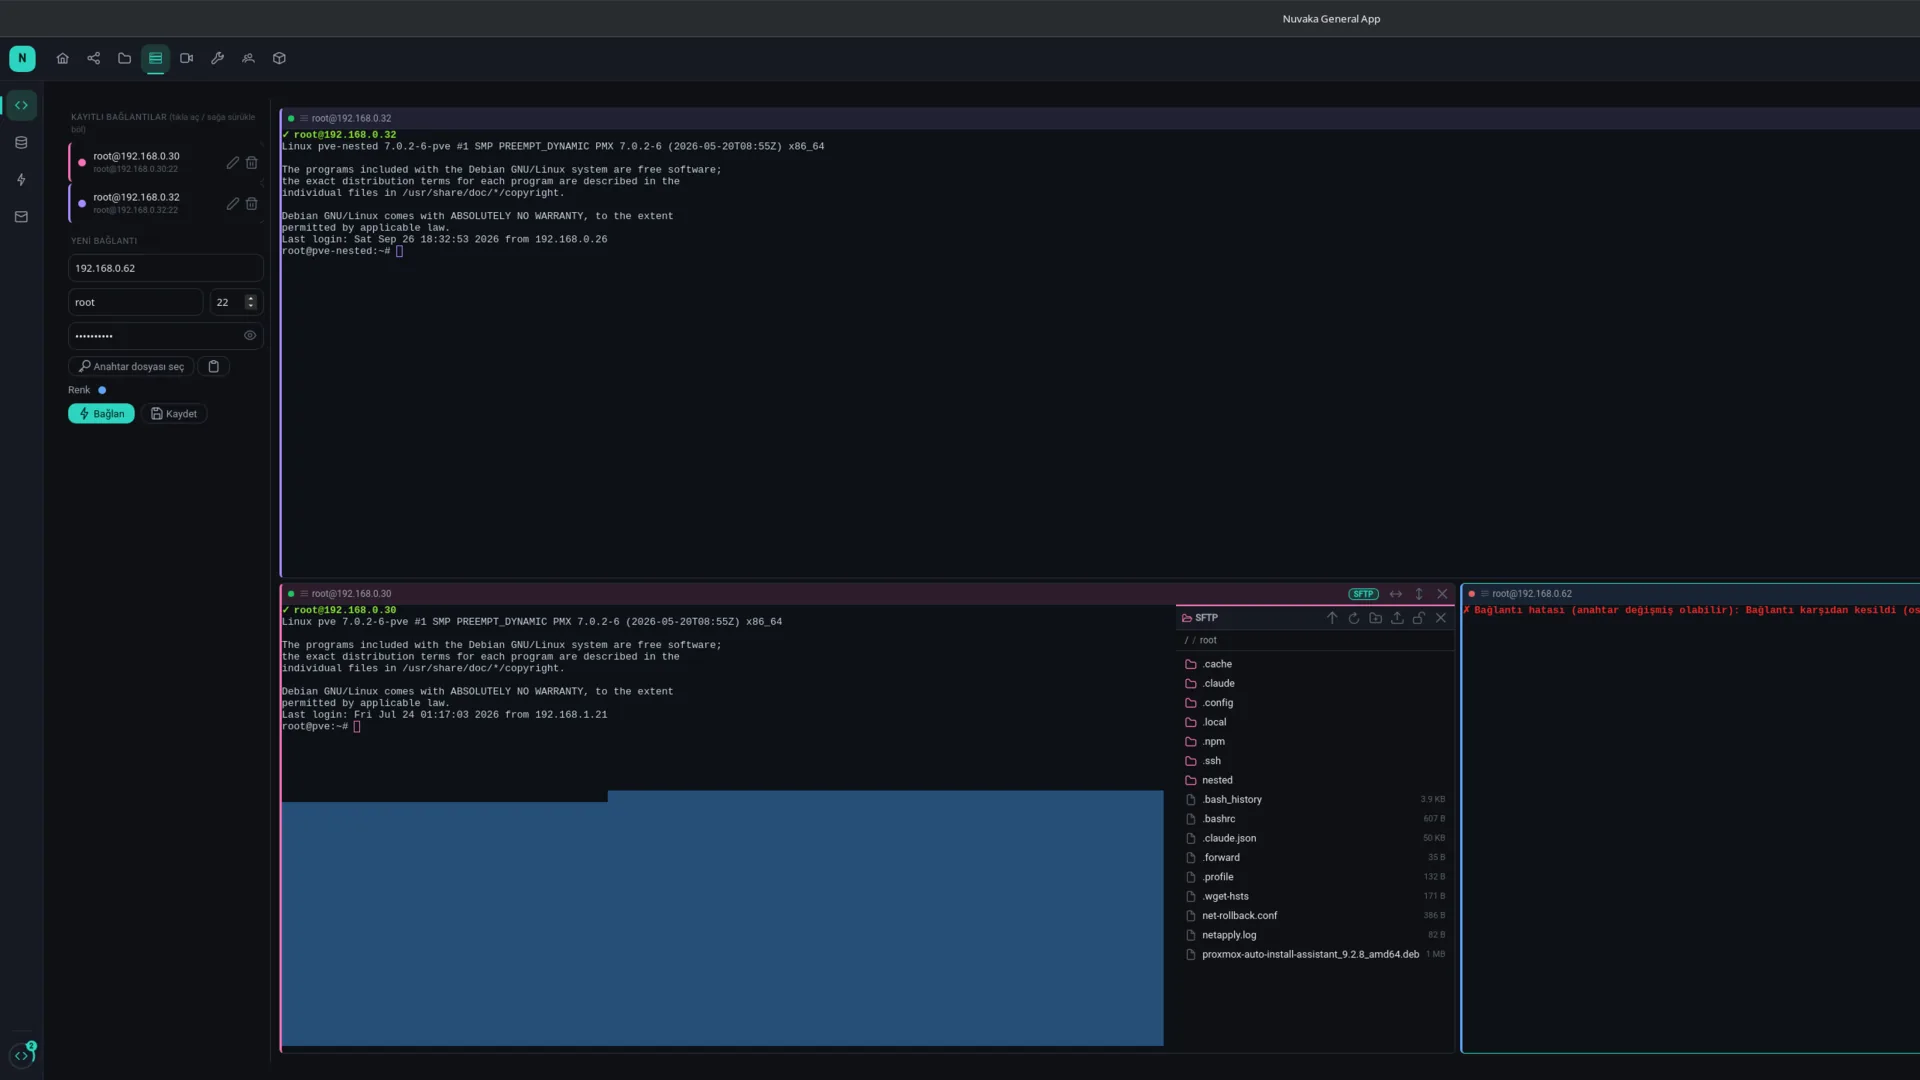This screenshot has width=1920, height=1080.
Task: Toggle the SFTP badge on 192.168.0.30 terminal
Action: tap(1363, 594)
